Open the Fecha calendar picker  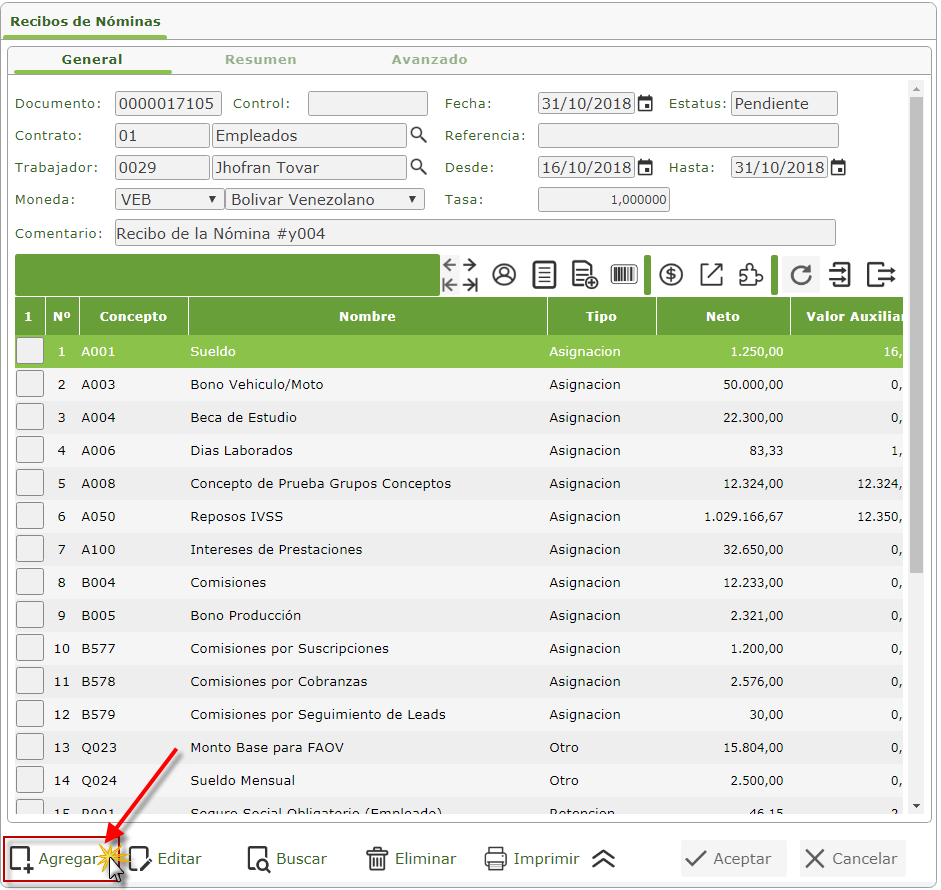pos(646,104)
